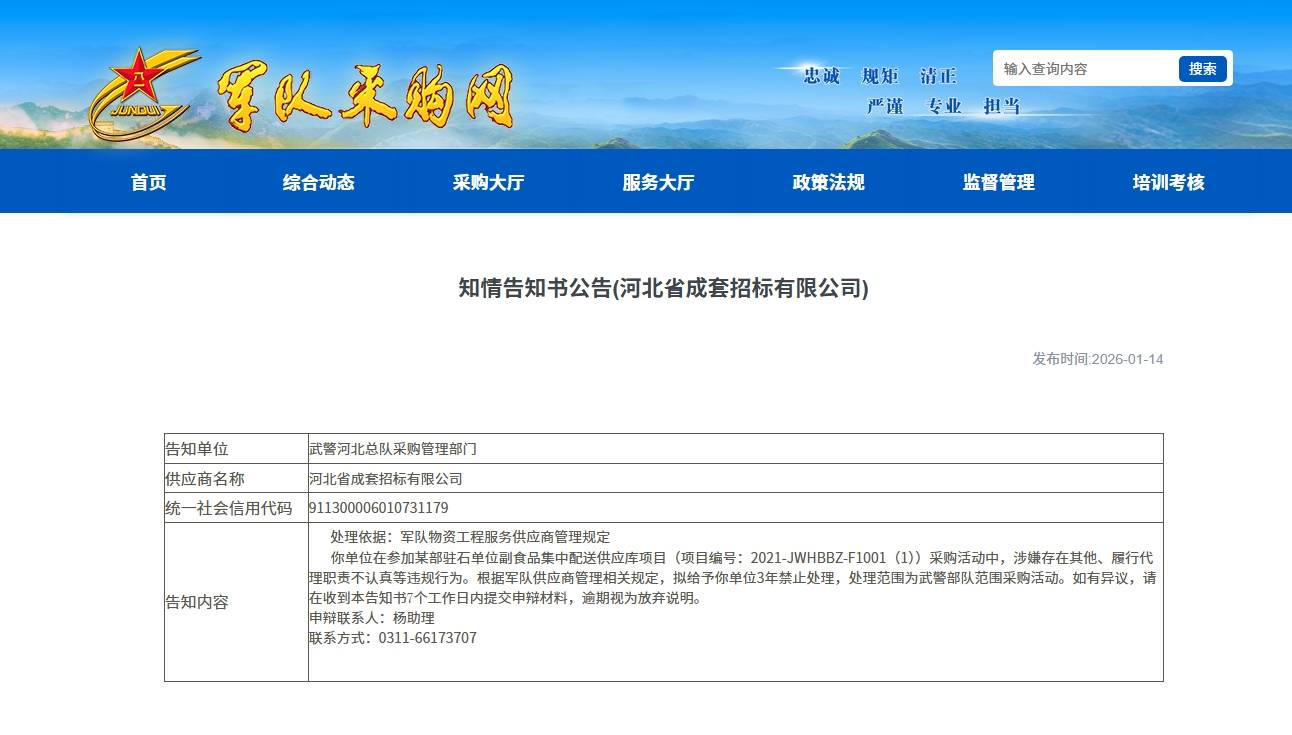Navigate to 政策法规 section
The image size is (1292, 735).
828,182
